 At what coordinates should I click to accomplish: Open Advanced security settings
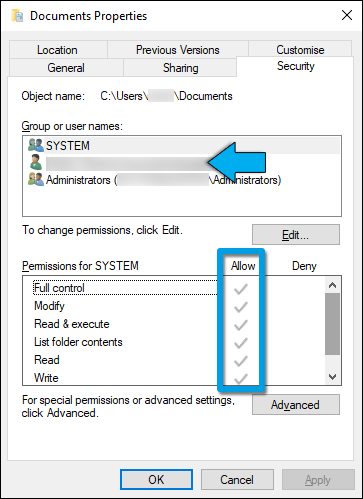(296, 405)
